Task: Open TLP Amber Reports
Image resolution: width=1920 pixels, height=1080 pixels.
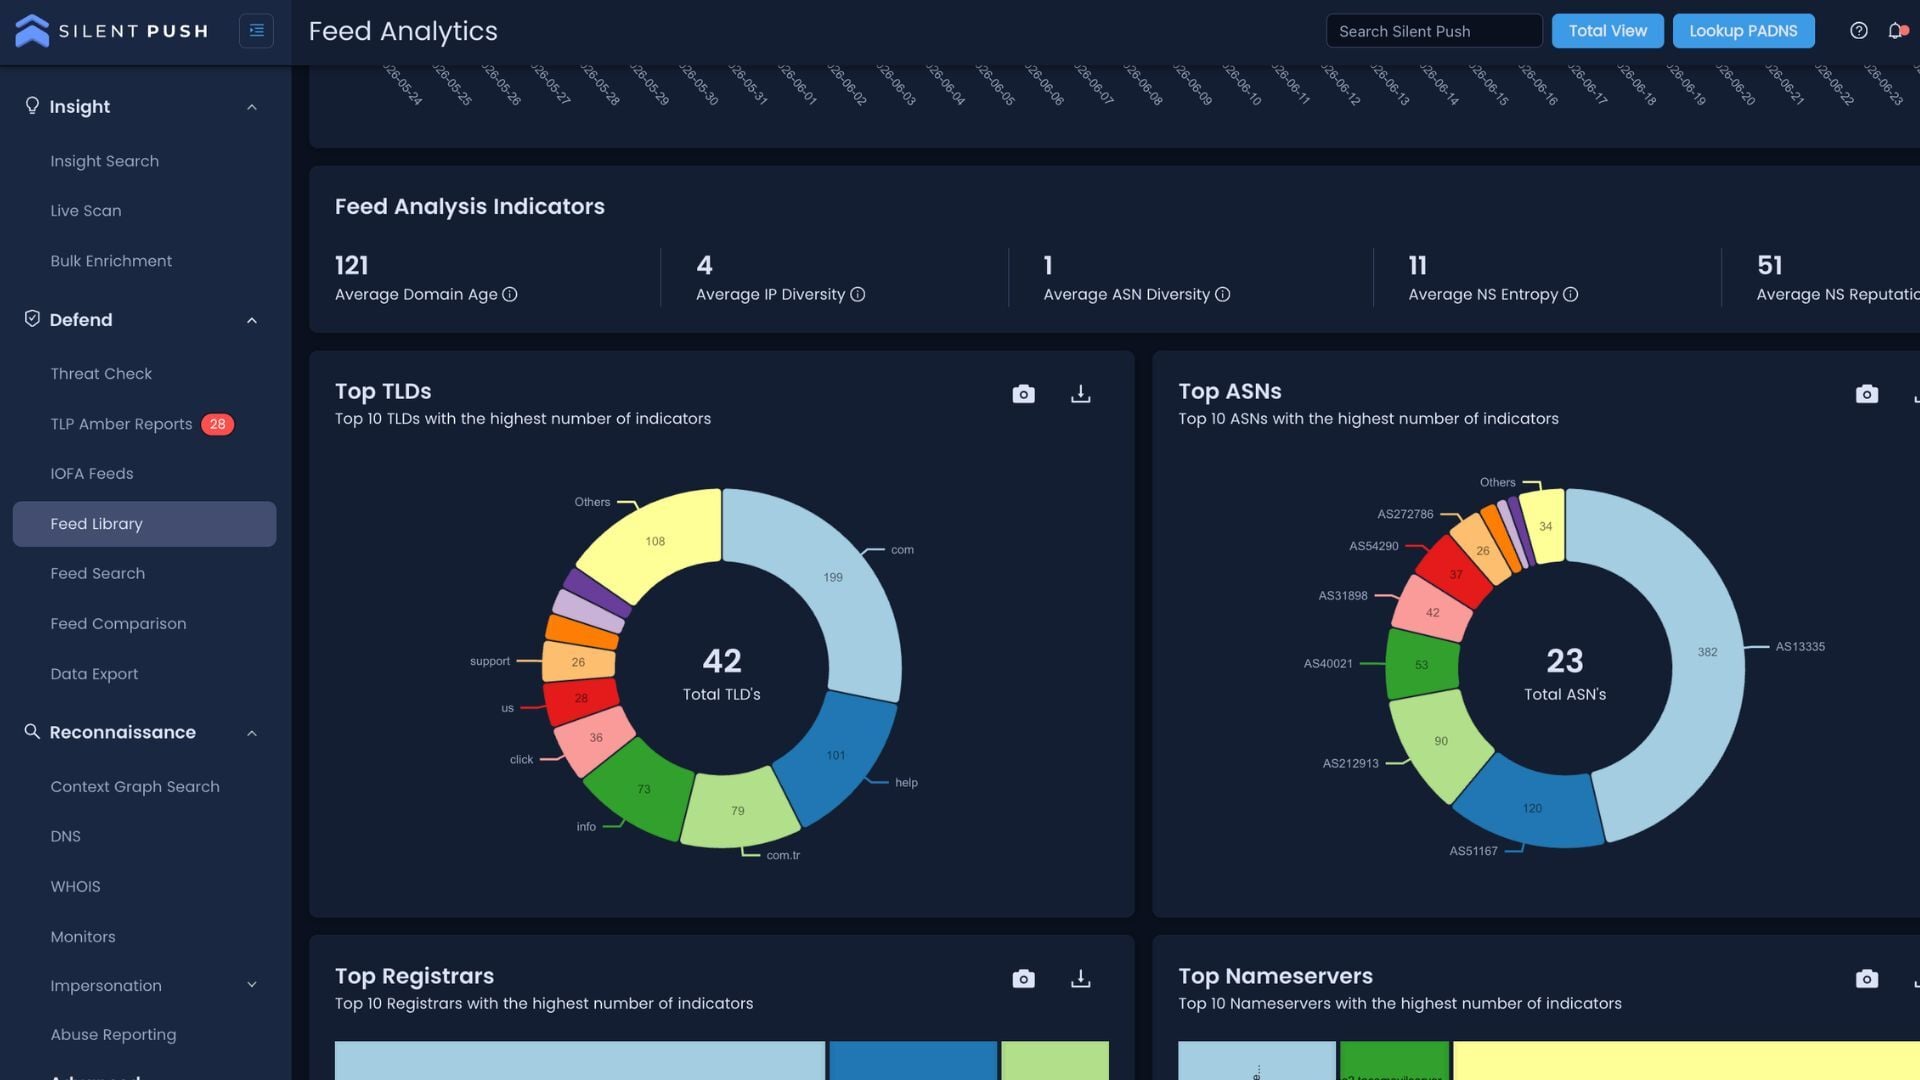Action: (121, 424)
